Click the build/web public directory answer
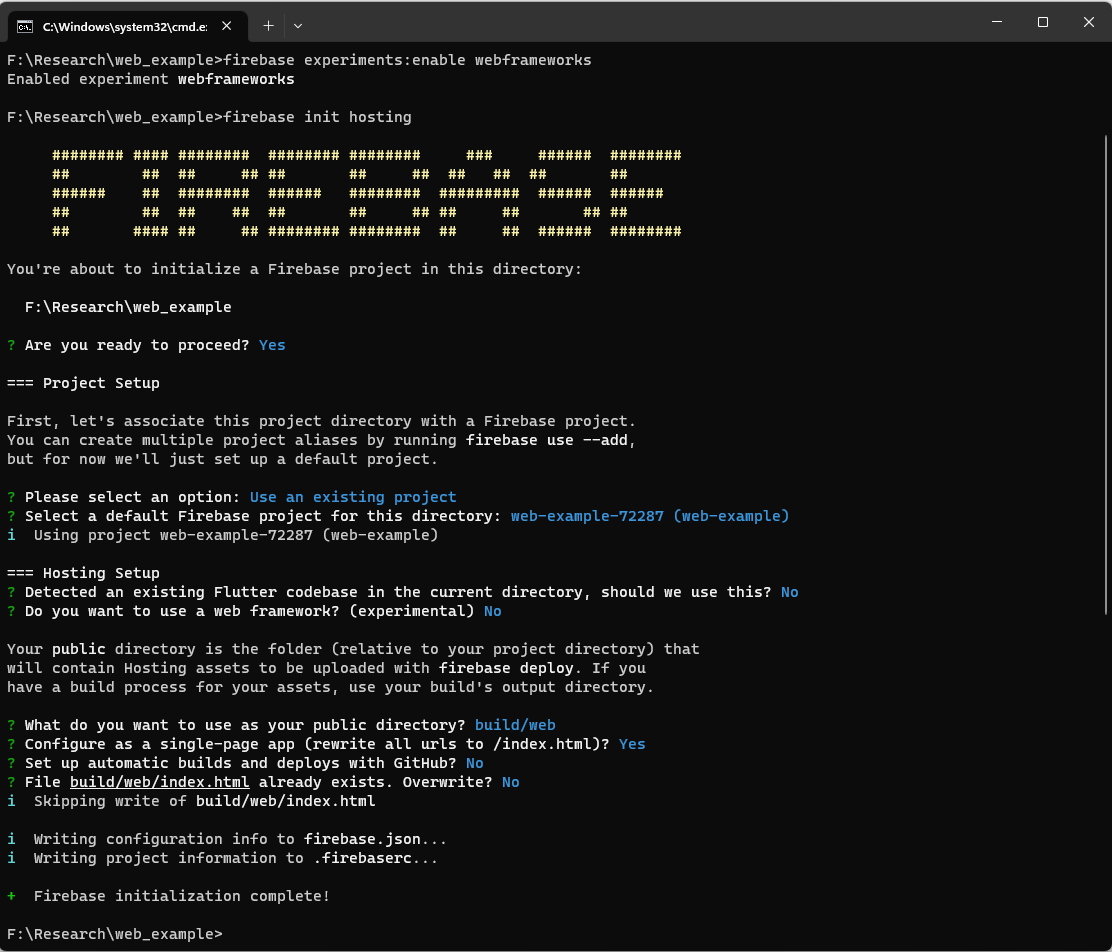Viewport: 1112px width, 952px height. coord(515,725)
